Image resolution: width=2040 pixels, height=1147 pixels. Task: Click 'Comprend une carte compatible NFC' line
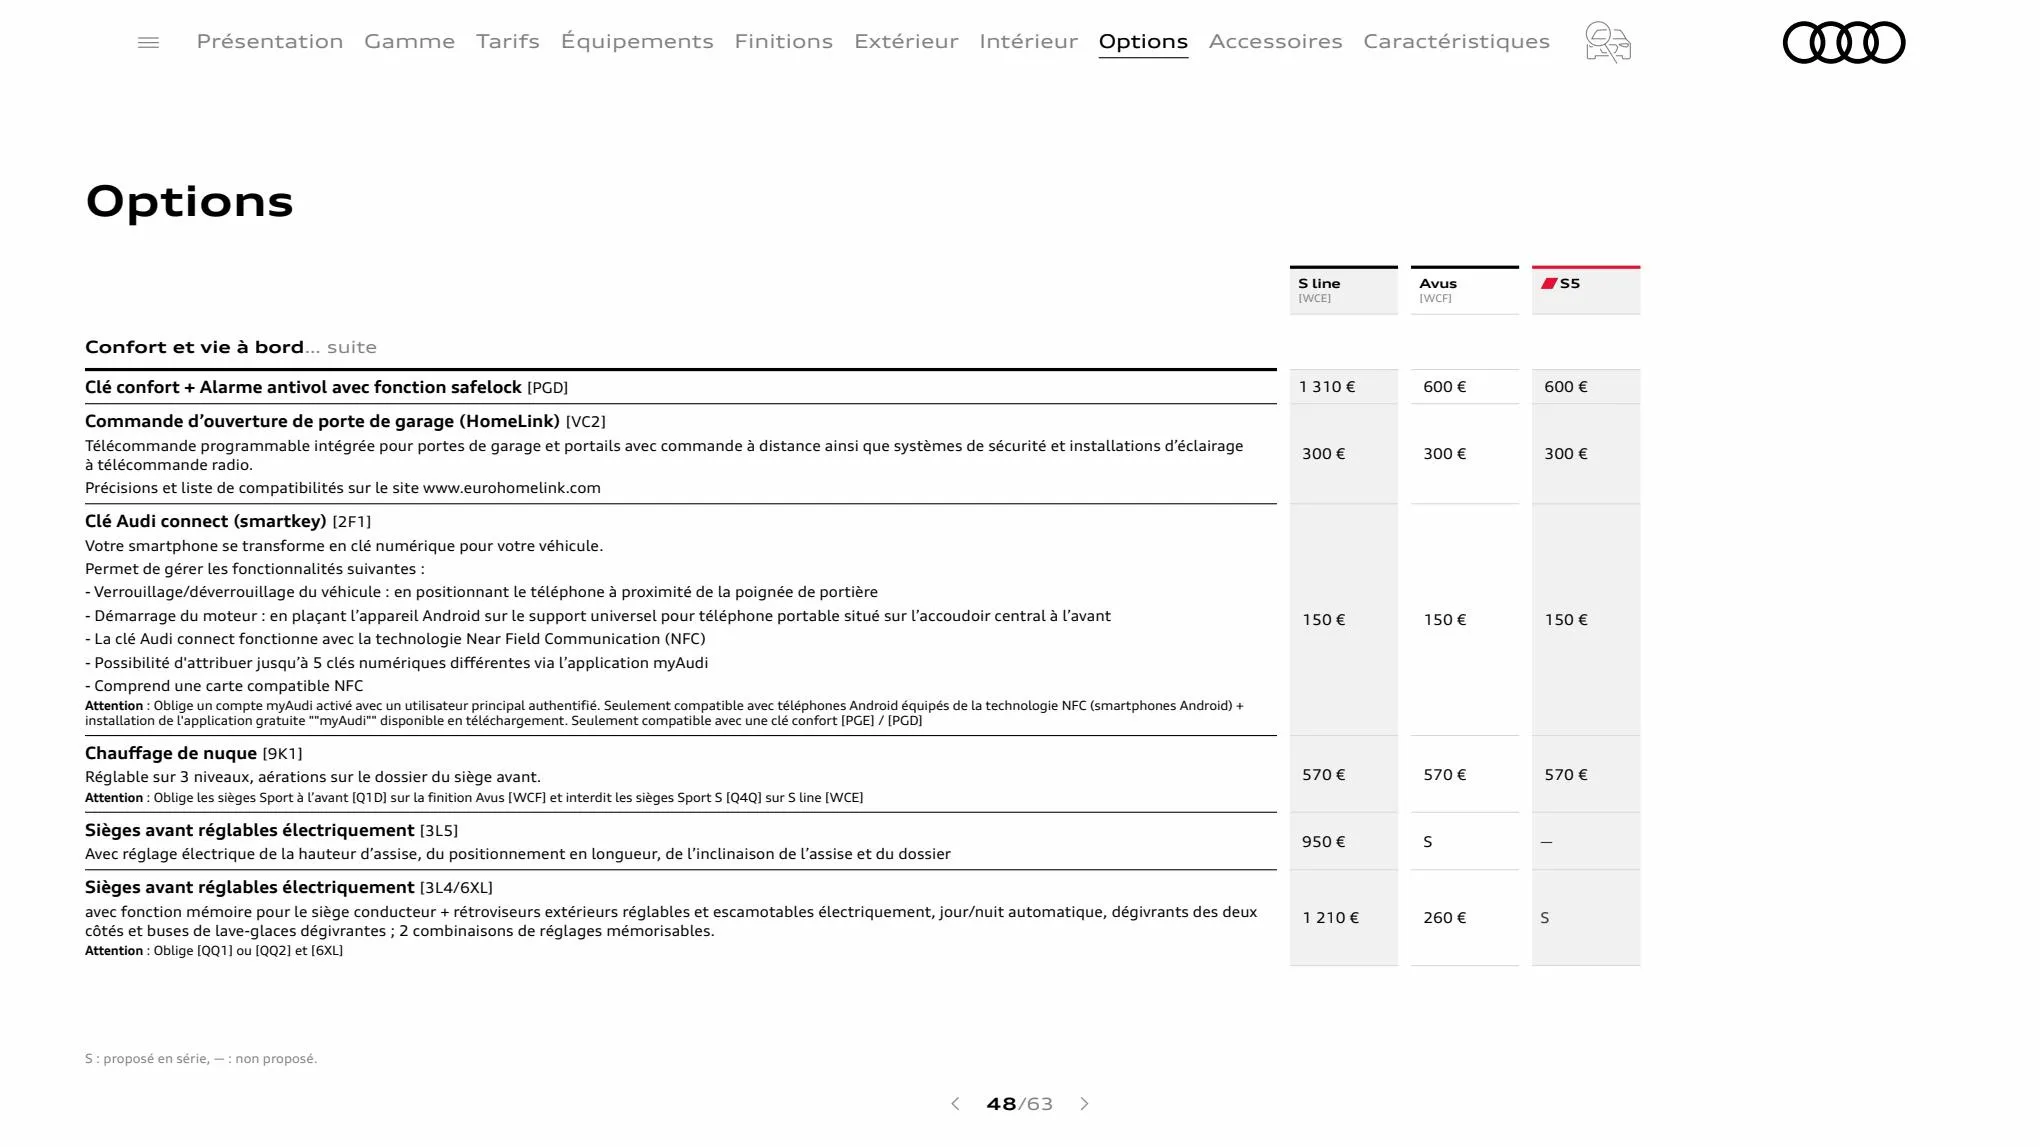[x=224, y=686]
